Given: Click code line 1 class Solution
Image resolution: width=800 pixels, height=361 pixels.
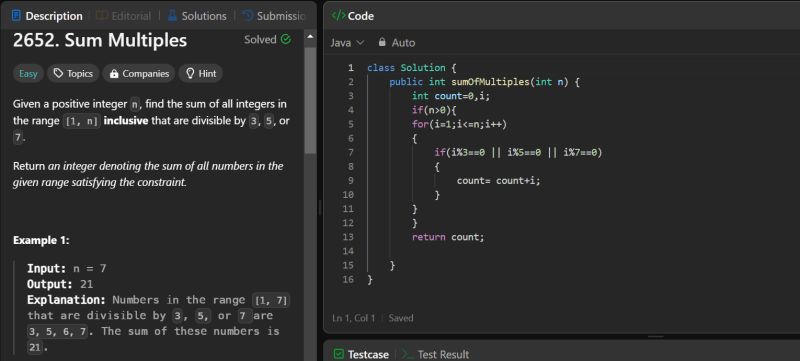Looking at the screenshot, I should point(412,68).
